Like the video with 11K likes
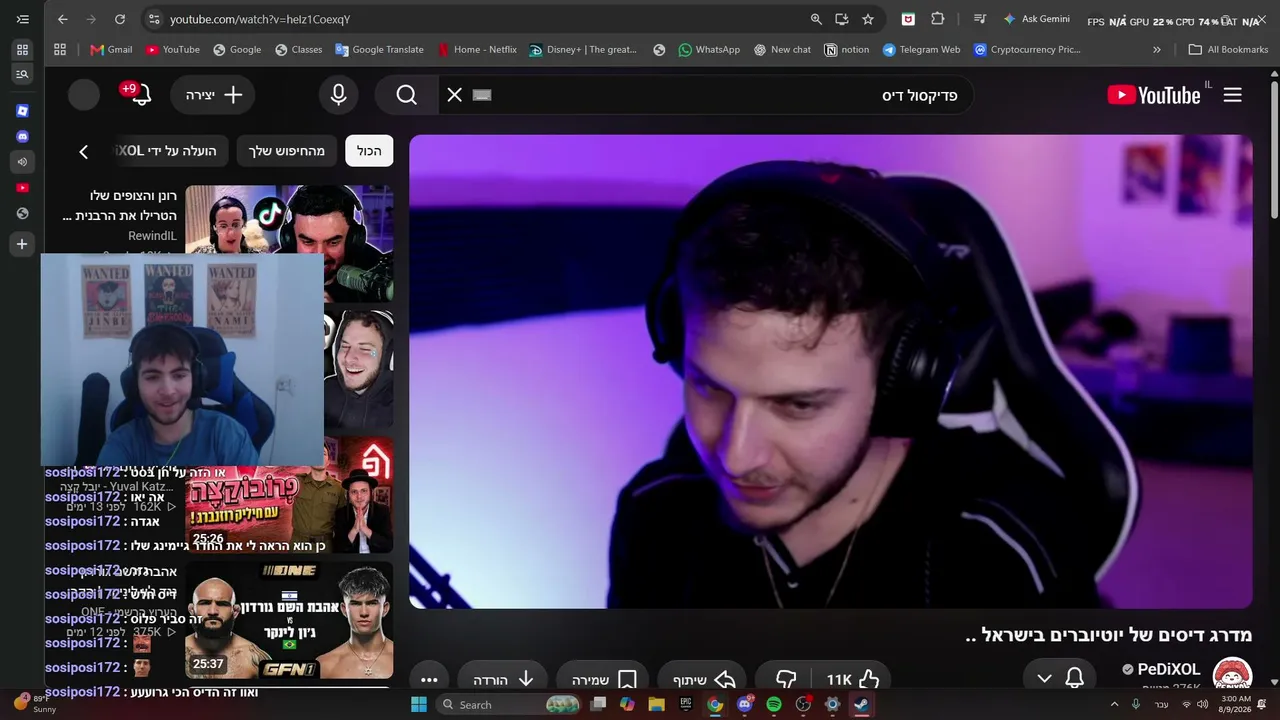 pos(853,679)
